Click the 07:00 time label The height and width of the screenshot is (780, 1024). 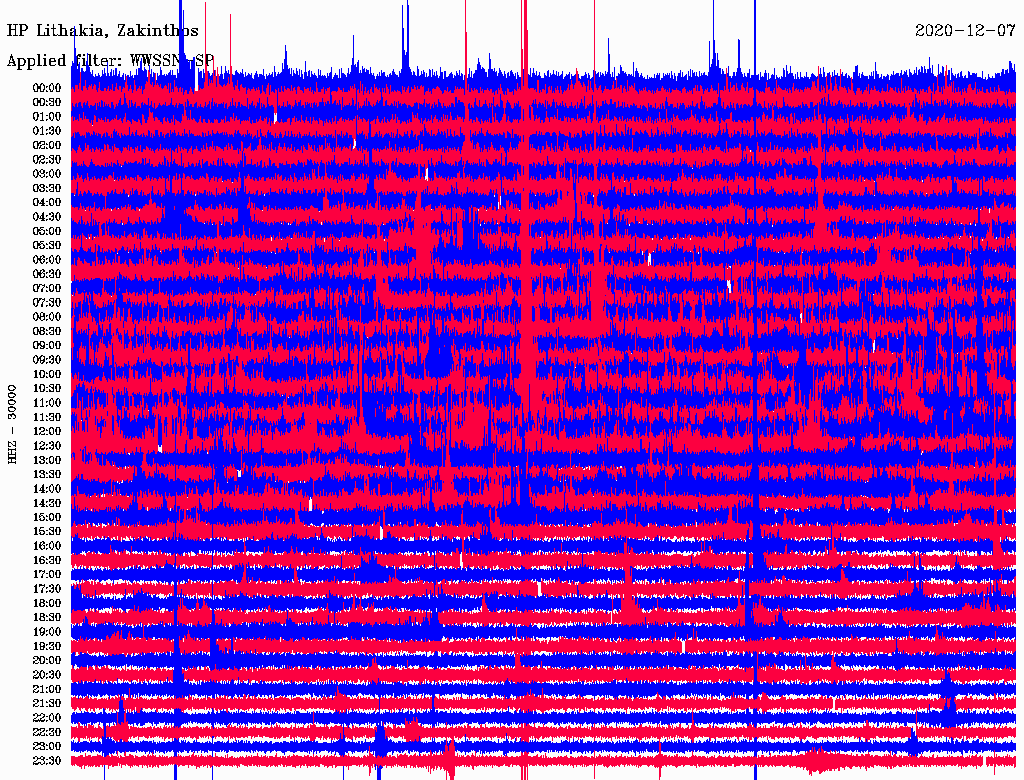coord(47,288)
